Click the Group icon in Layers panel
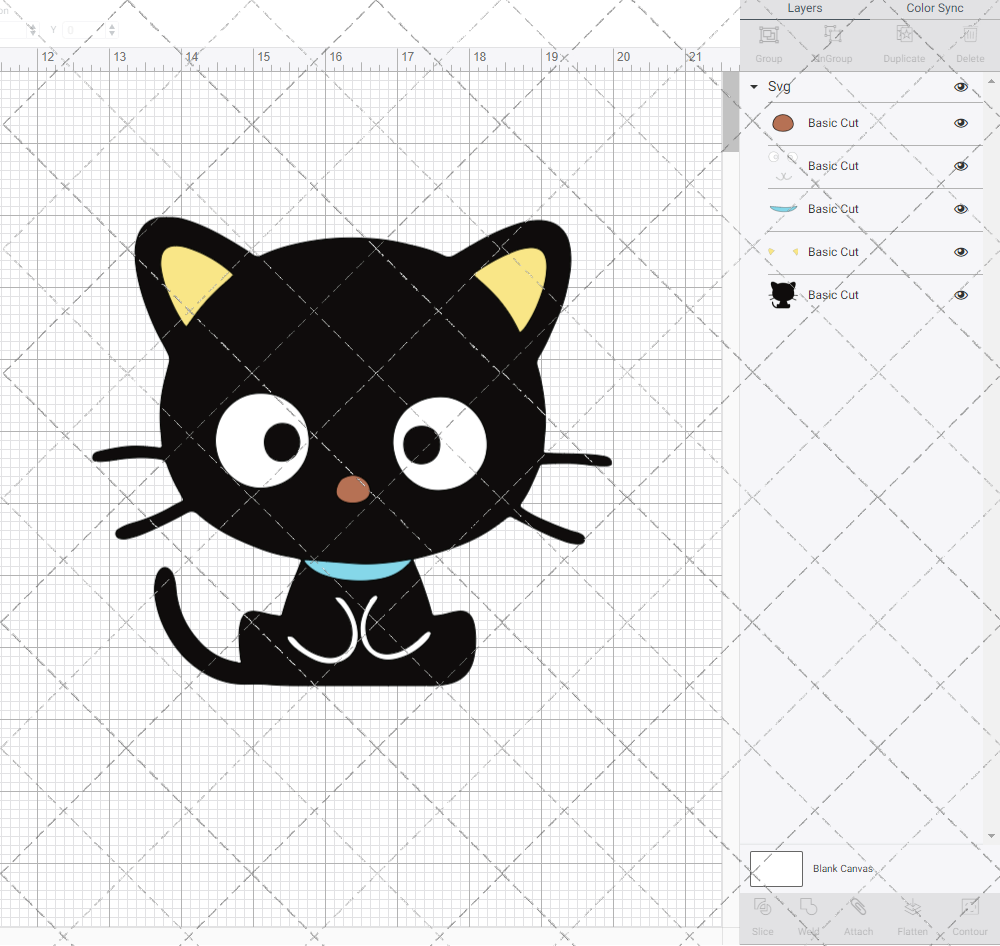 (768, 35)
